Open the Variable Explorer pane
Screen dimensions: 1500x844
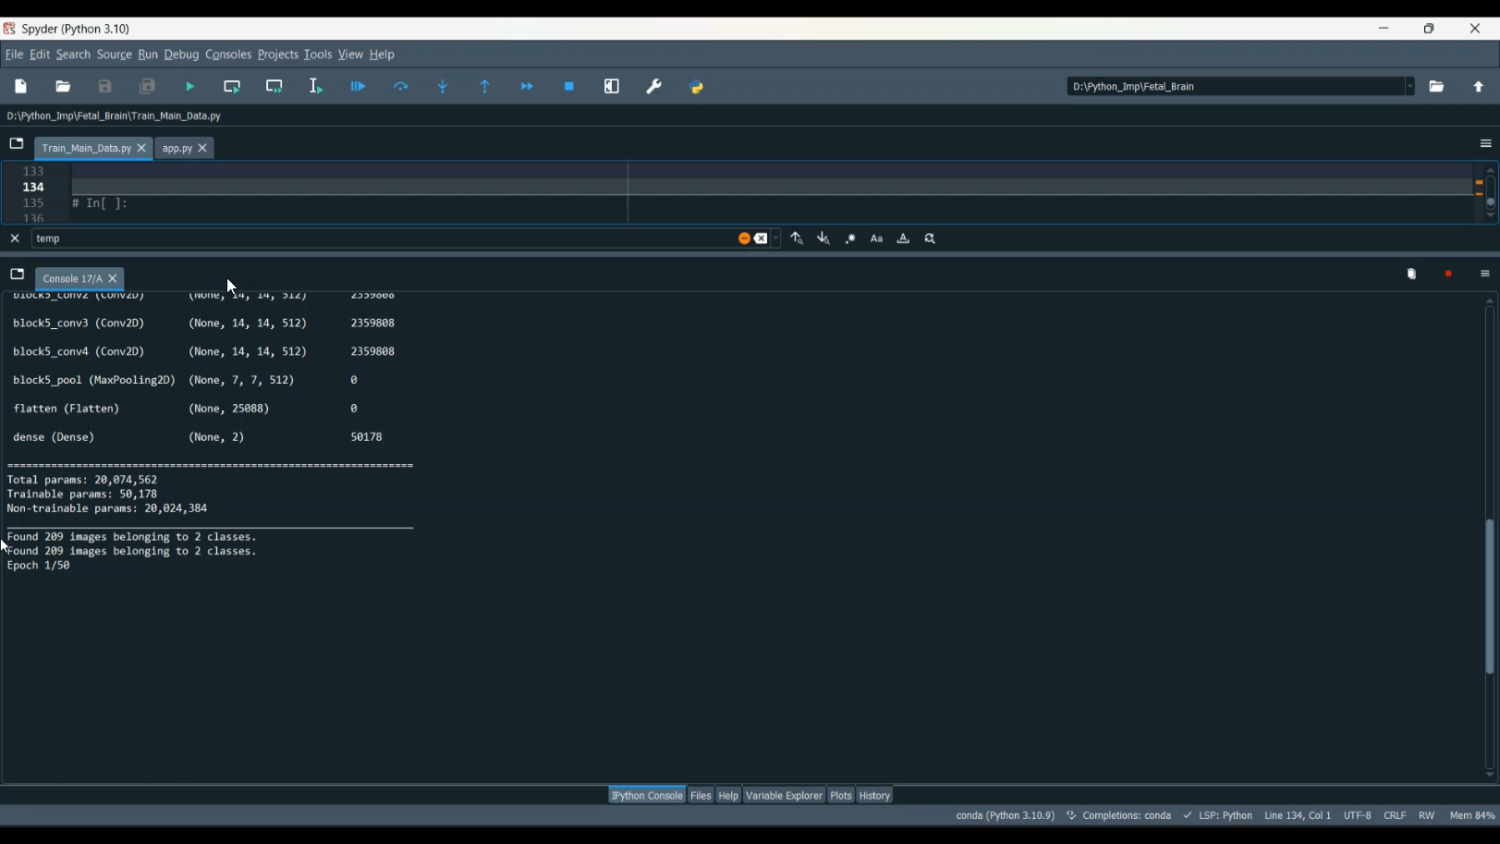click(784, 796)
